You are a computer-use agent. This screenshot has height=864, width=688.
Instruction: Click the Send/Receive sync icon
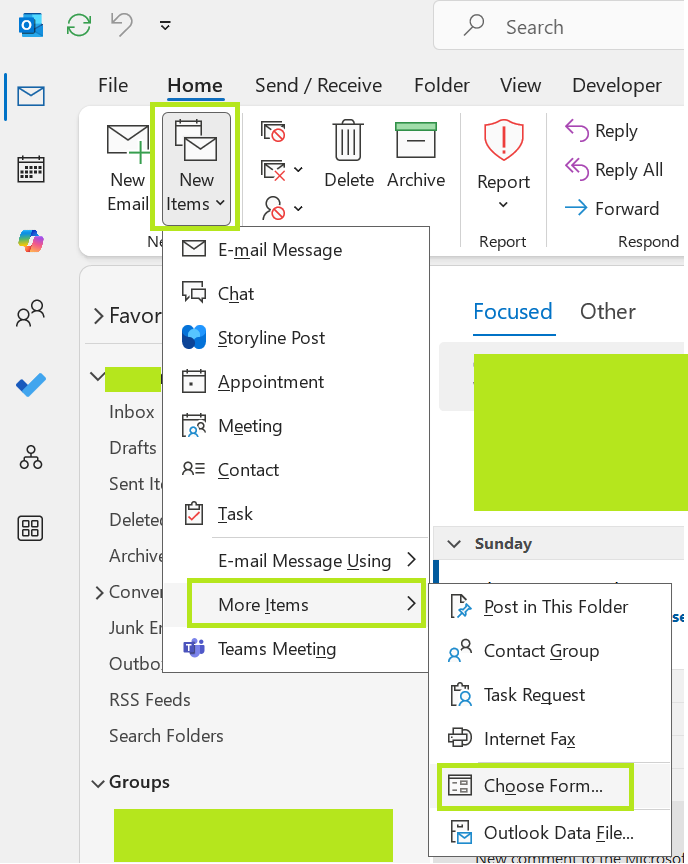[79, 25]
